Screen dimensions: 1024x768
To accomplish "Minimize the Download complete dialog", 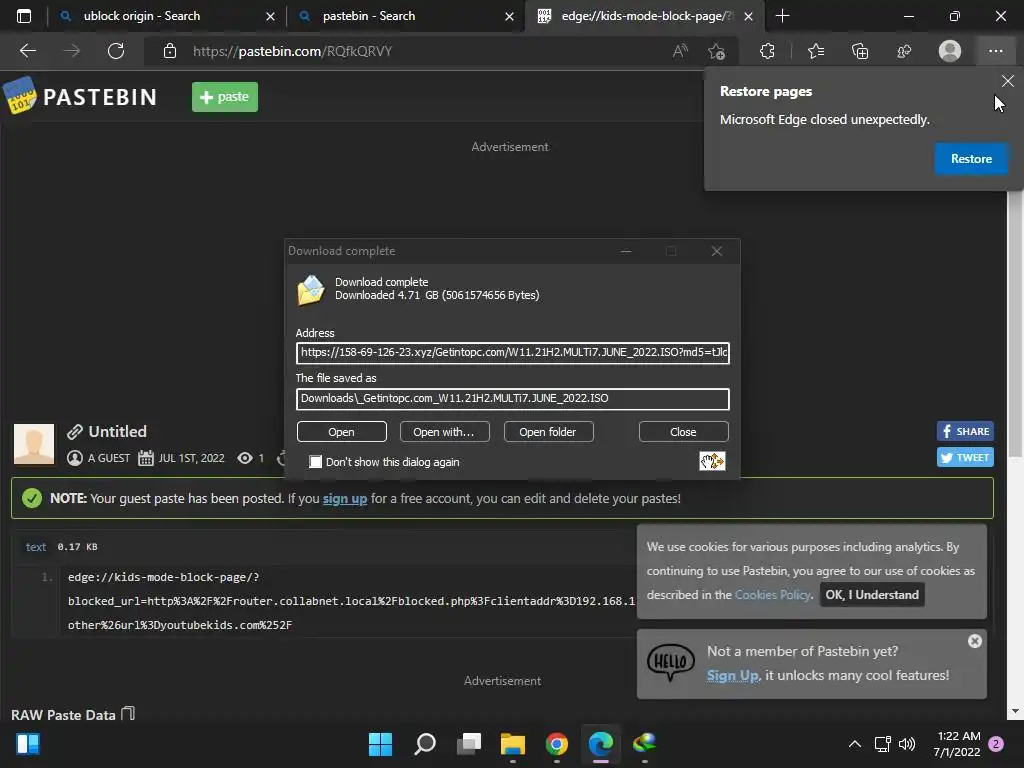I will [626, 251].
